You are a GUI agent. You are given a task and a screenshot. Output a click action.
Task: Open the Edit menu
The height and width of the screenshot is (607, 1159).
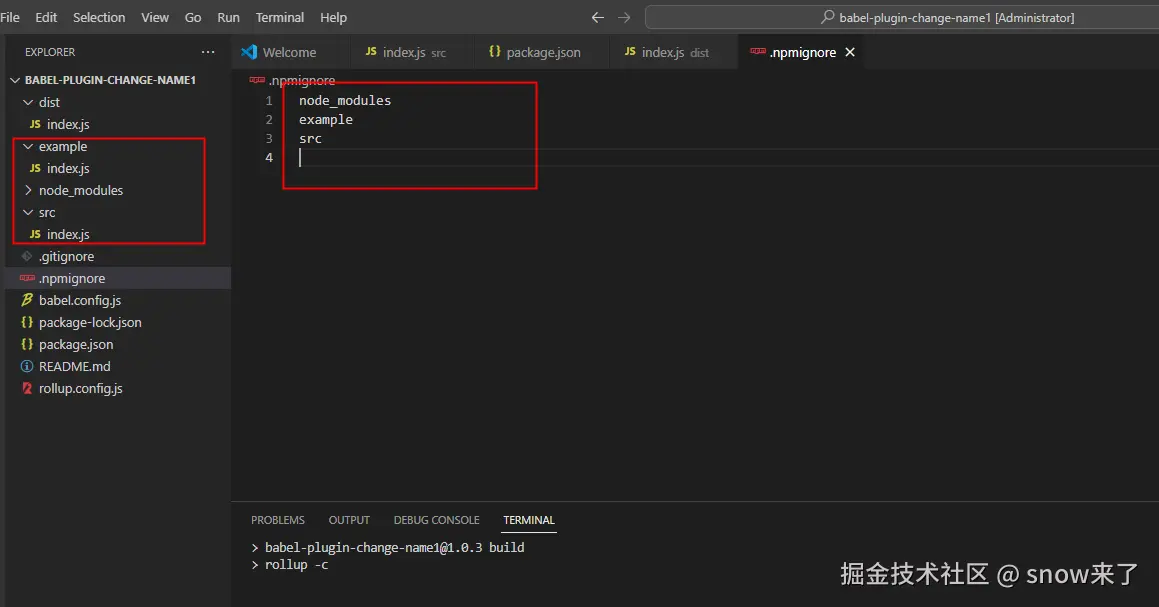[x=46, y=17]
